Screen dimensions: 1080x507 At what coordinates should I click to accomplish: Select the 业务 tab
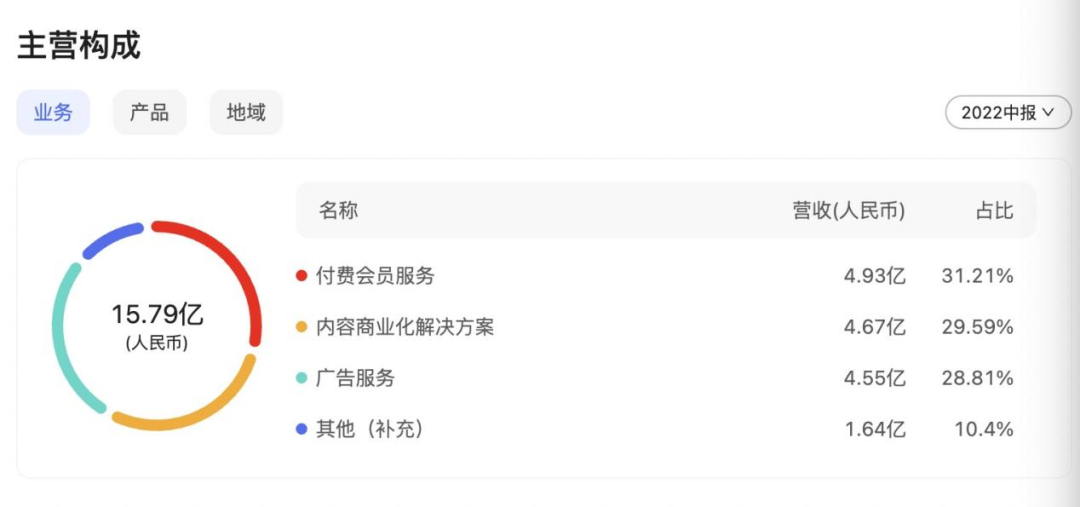coord(53,112)
